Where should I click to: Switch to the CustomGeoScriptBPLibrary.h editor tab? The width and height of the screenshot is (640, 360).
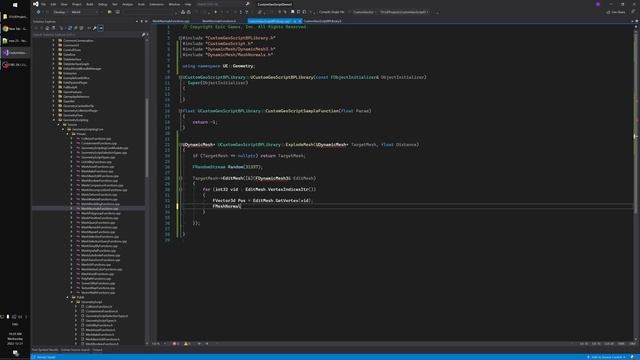tap(323, 21)
